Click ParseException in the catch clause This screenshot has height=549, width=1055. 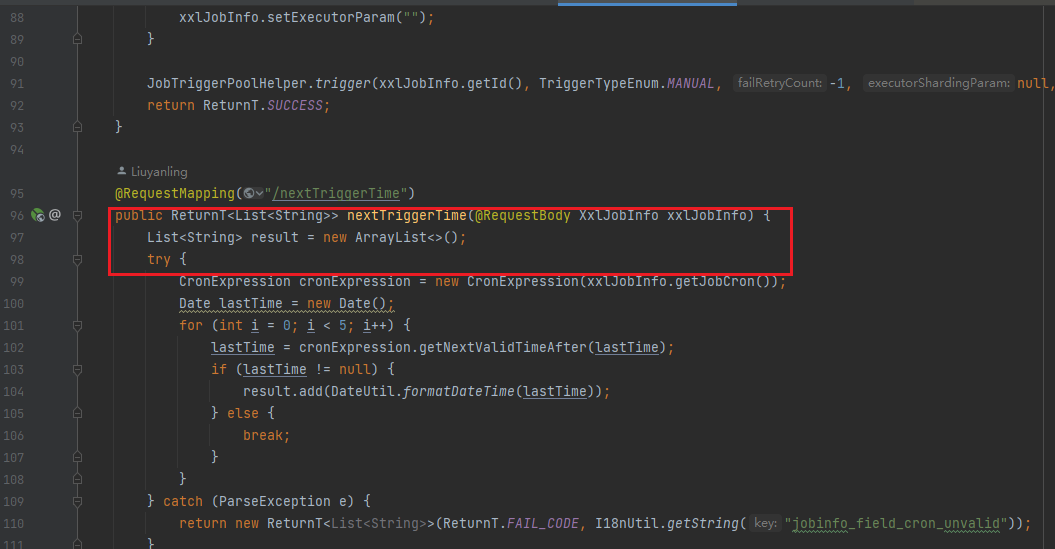coord(275,501)
